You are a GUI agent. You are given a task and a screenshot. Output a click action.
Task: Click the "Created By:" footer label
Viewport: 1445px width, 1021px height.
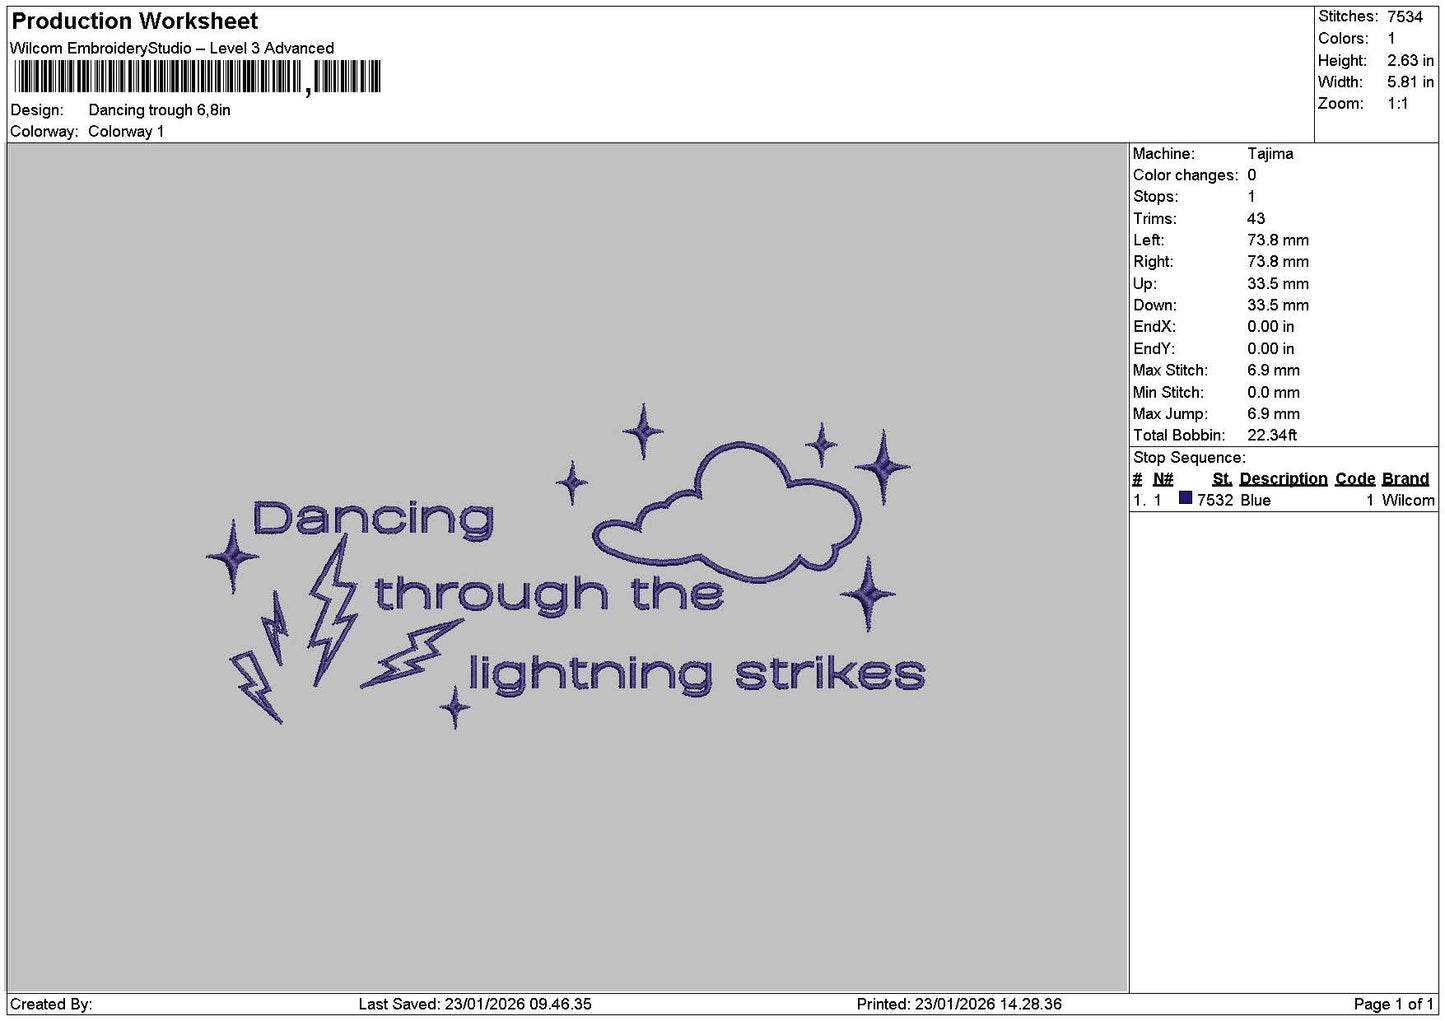point(51,1004)
